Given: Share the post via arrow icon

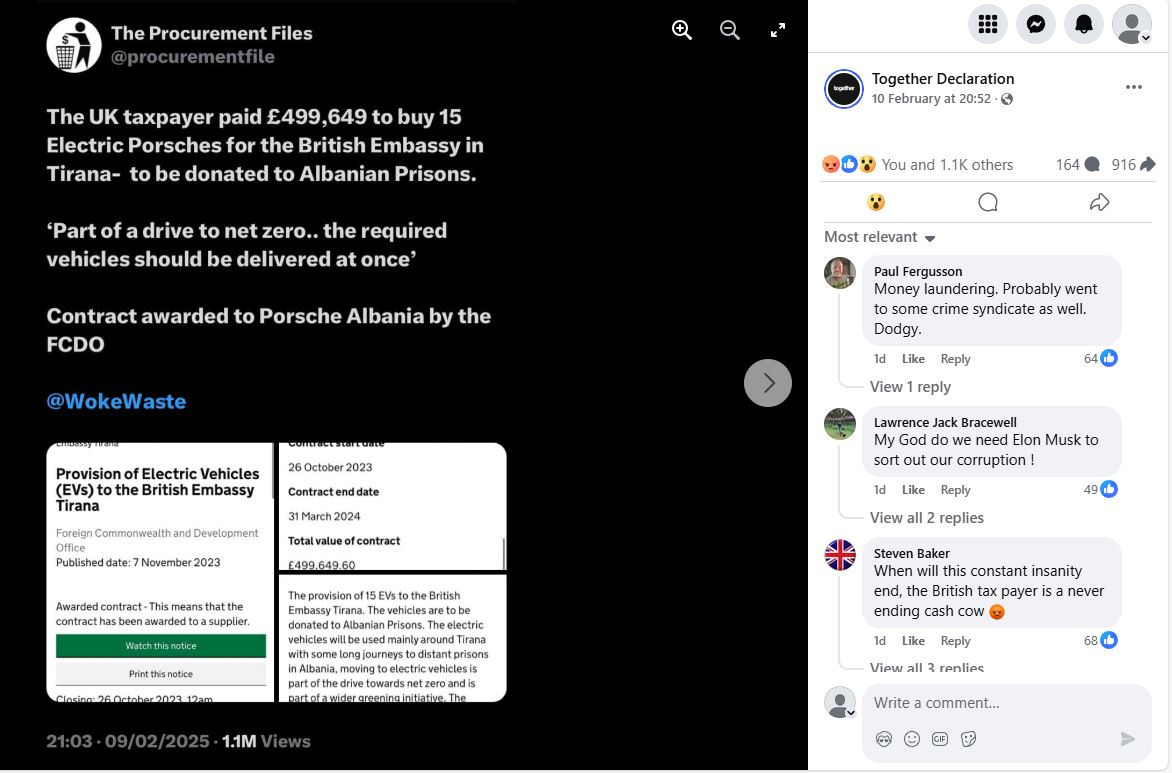Looking at the screenshot, I should (x=1099, y=203).
